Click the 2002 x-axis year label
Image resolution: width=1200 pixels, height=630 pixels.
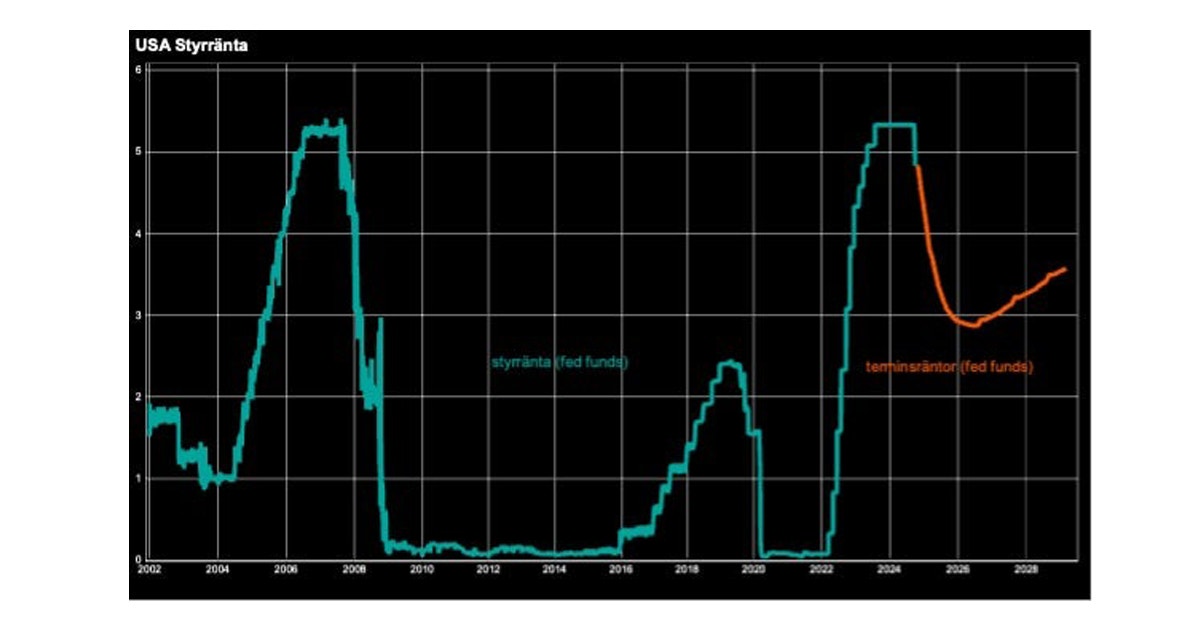point(149,570)
